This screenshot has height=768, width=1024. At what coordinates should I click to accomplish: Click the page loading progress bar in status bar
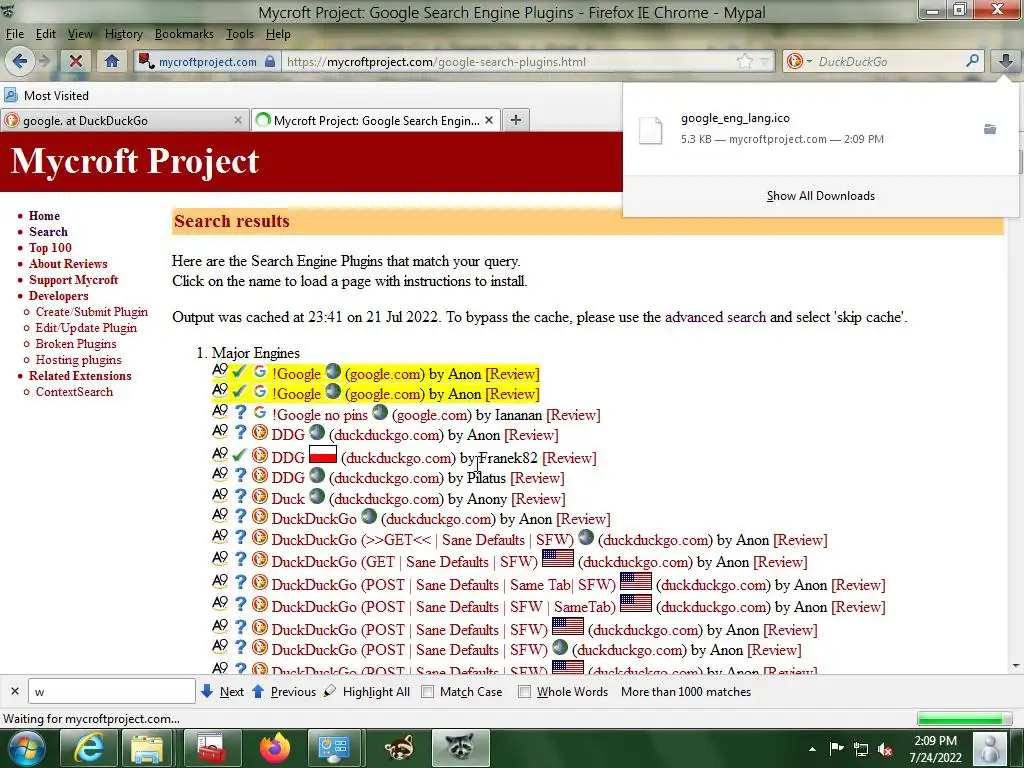(x=964, y=718)
